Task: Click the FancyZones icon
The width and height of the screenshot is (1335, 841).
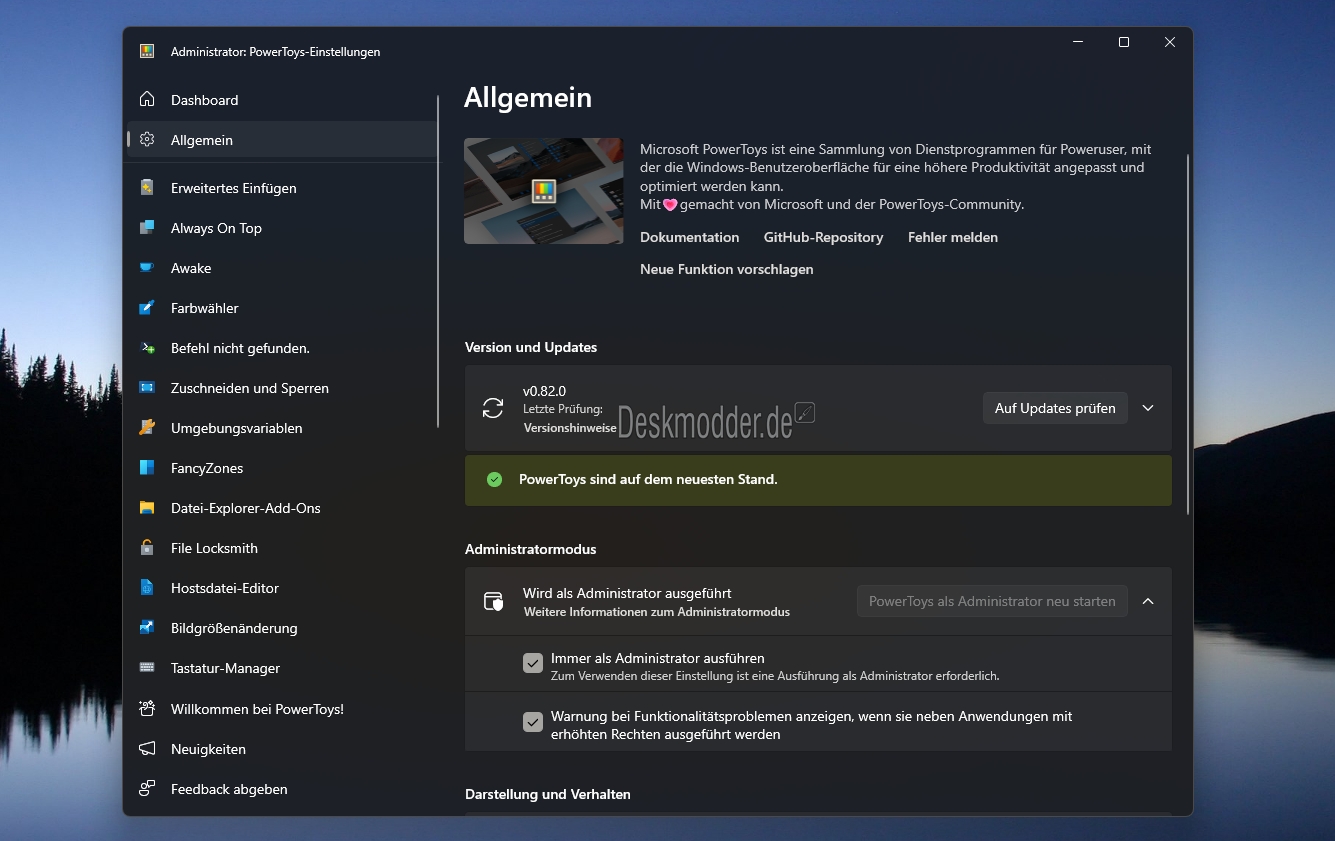Action: [x=147, y=468]
